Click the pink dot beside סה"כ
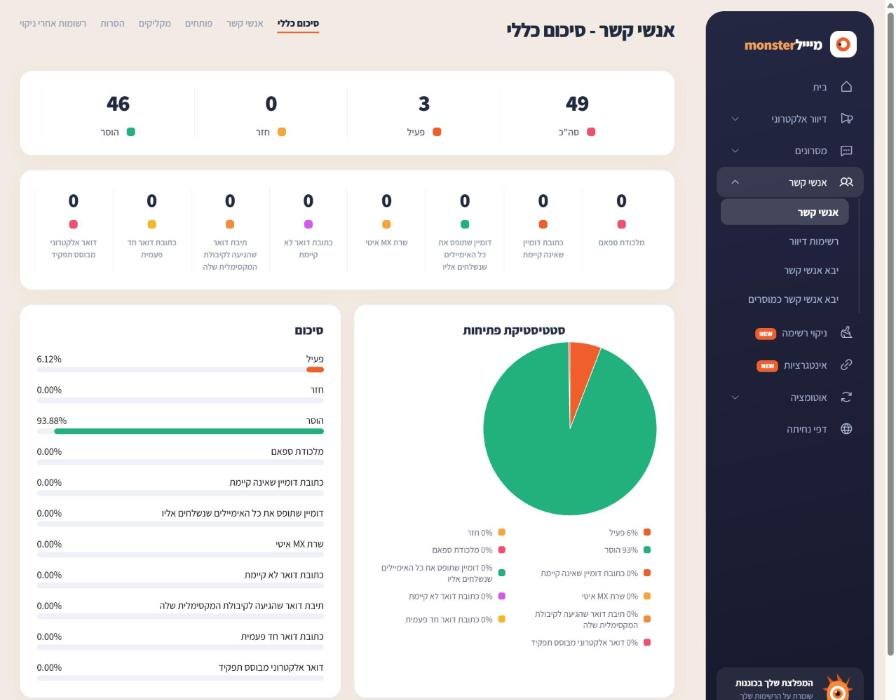Image resolution: width=896 pixels, height=700 pixels. click(x=591, y=132)
